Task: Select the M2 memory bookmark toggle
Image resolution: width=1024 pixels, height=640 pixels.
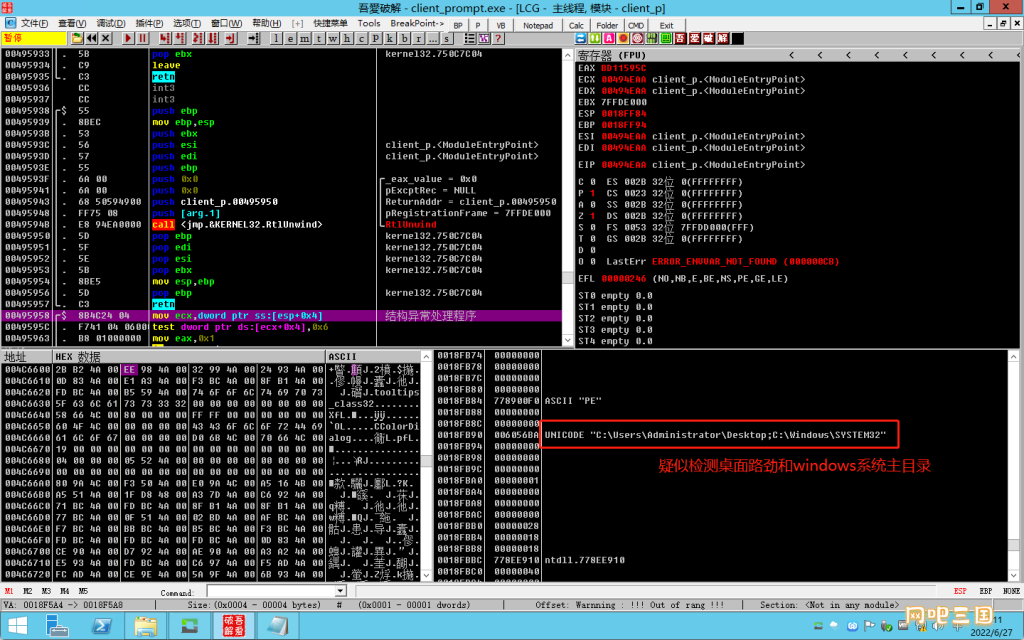Action: pos(27,591)
